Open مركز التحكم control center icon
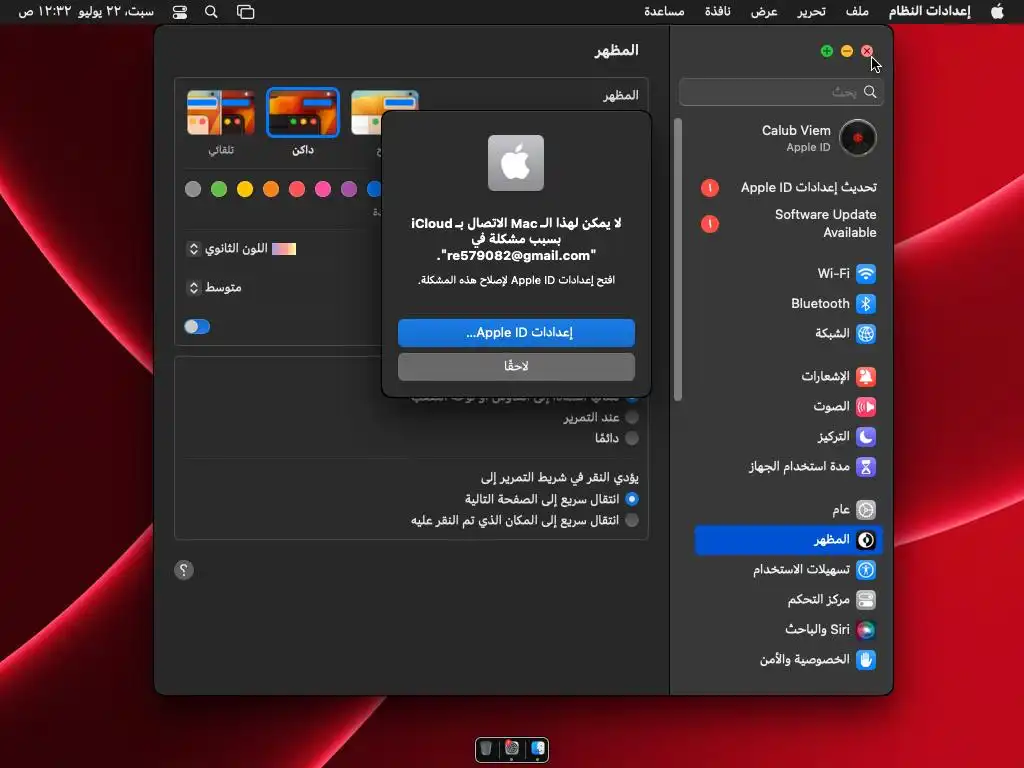The image size is (1024, 768). 865,600
